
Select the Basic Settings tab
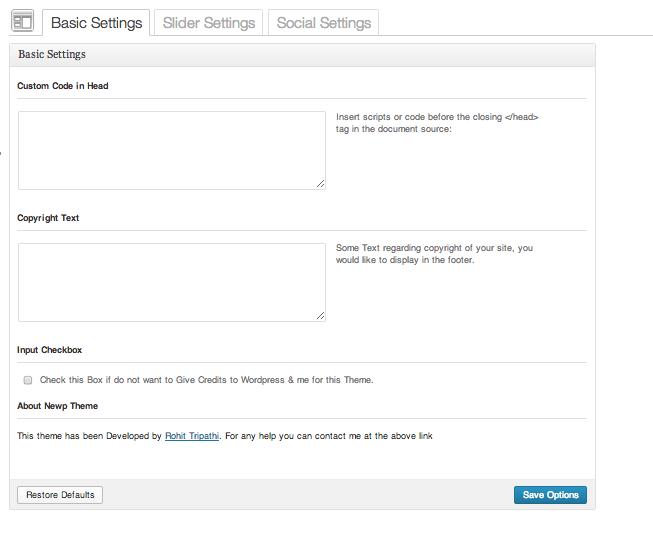pyautogui.click(x=96, y=22)
